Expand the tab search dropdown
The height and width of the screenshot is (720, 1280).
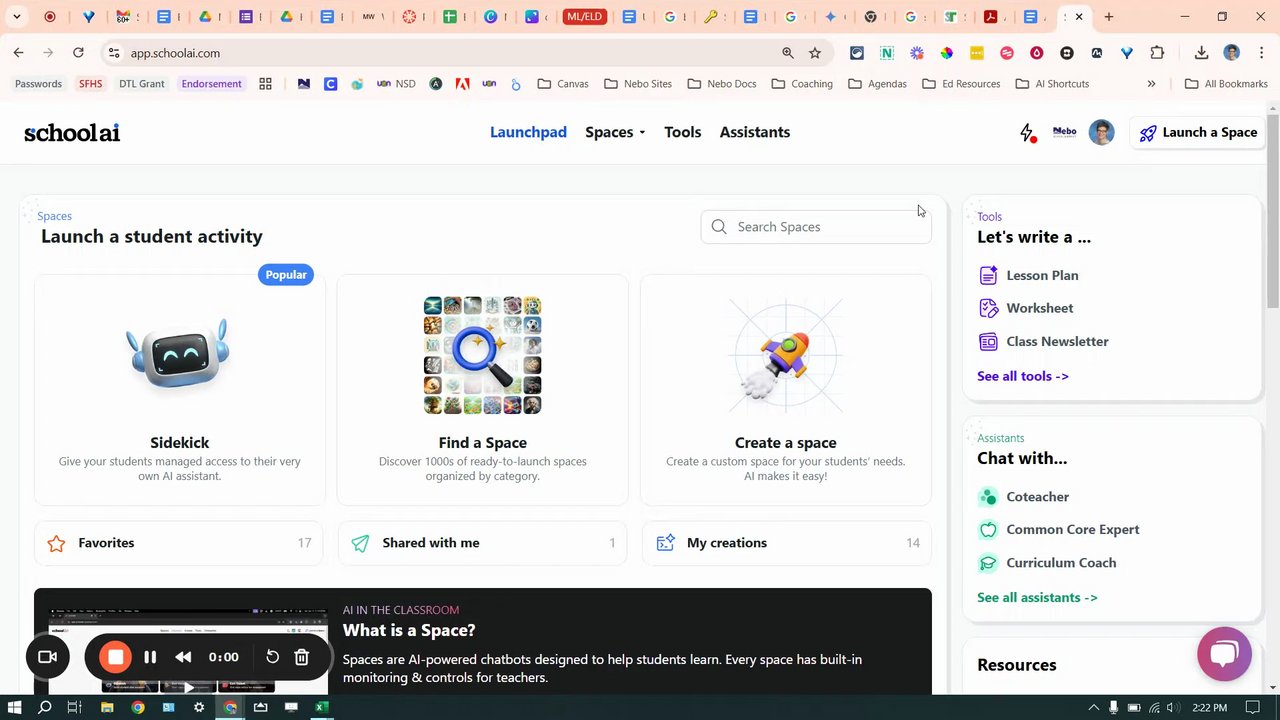tap(17, 17)
